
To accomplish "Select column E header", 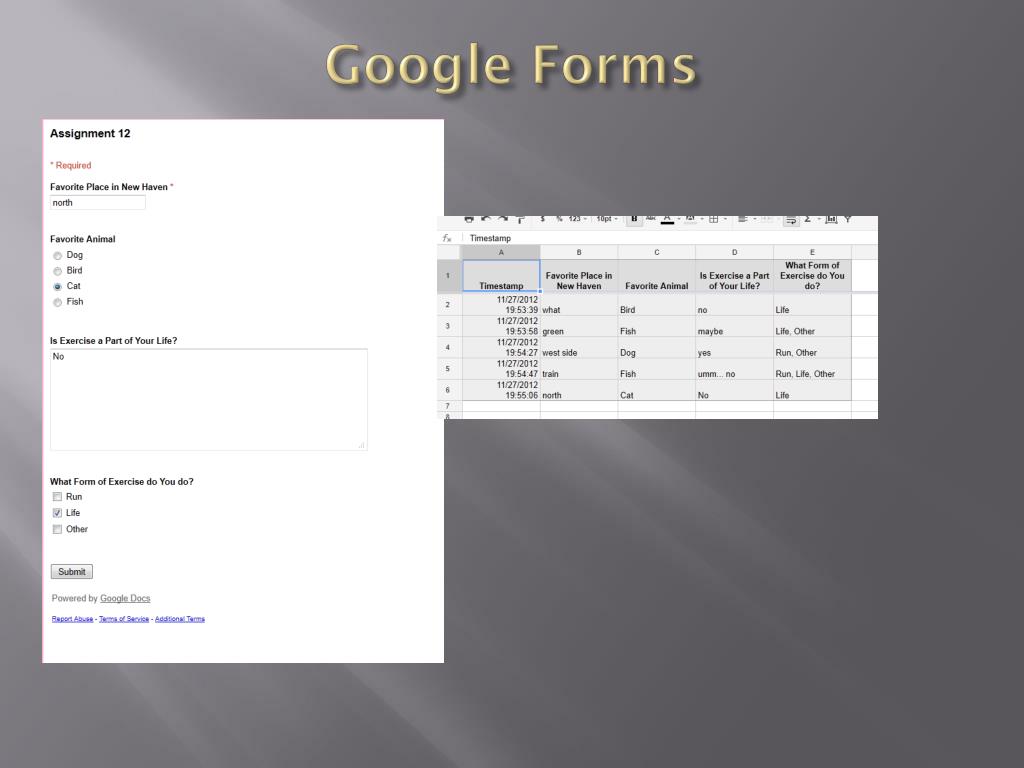I will point(812,252).
